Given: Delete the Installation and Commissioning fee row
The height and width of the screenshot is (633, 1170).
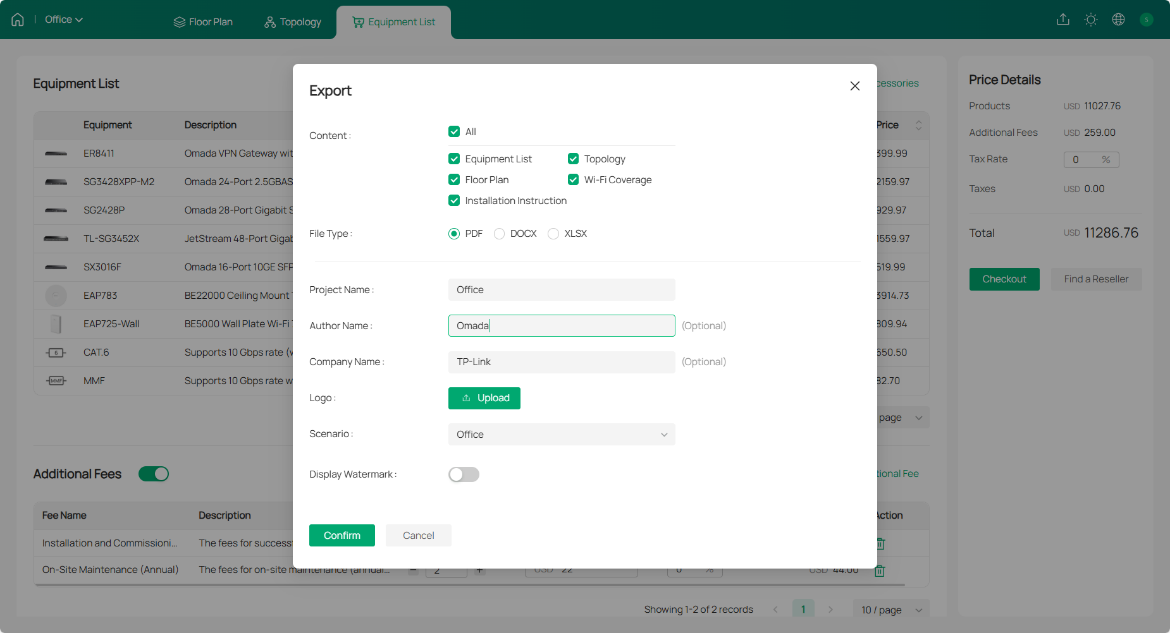Looking at the screenshot, I should pos(880,543).
